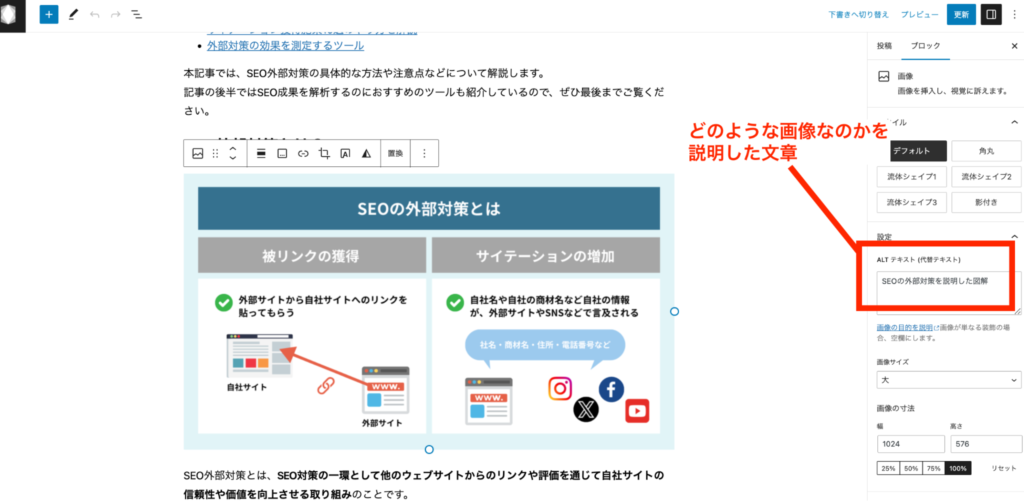Viewport: 1024px width, 501px height.
Task: Click the image block type icon in toolbar
Action: [198, 154]
